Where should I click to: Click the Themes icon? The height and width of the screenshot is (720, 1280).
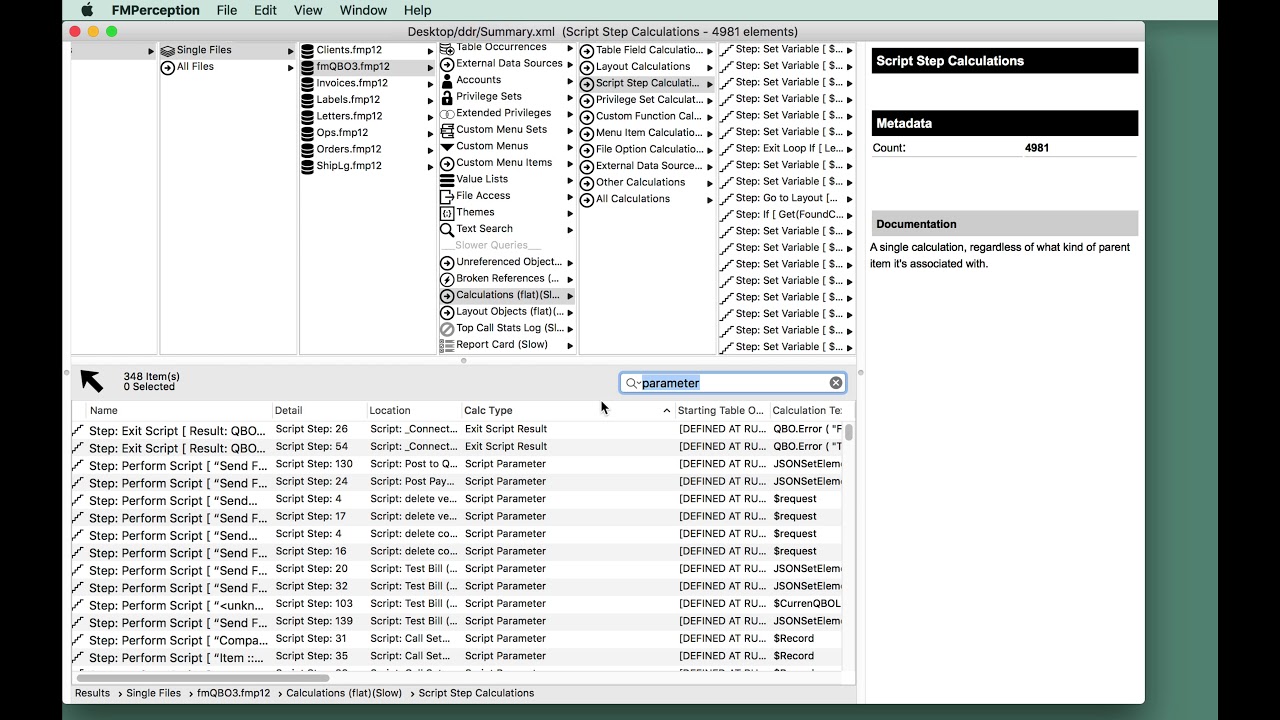pyautogui.click(x=447, y=212)
